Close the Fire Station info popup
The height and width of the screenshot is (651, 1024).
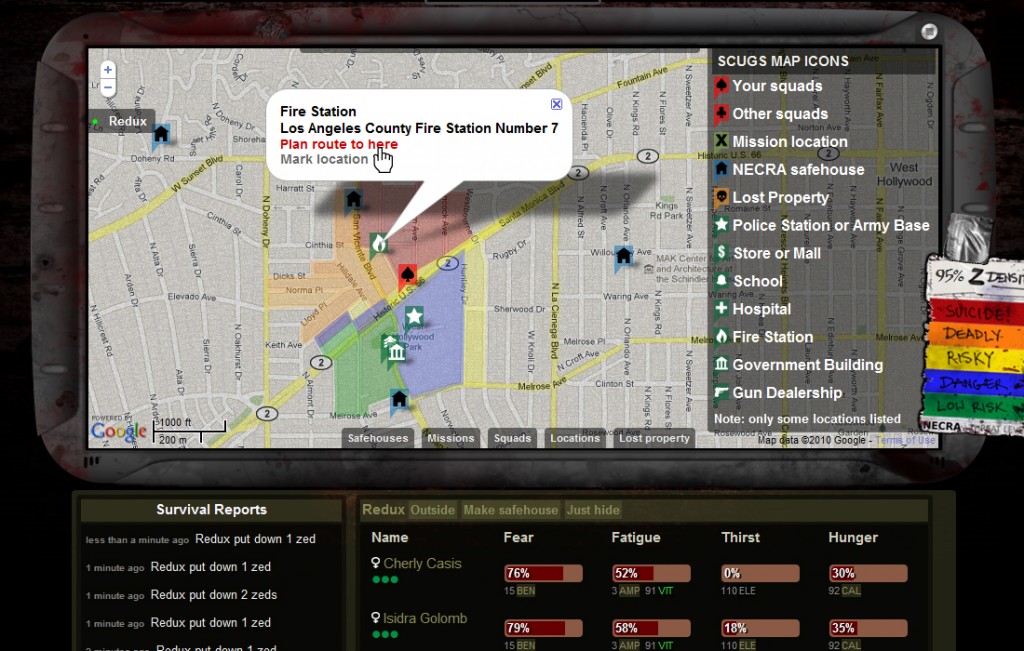pos(556,104)
